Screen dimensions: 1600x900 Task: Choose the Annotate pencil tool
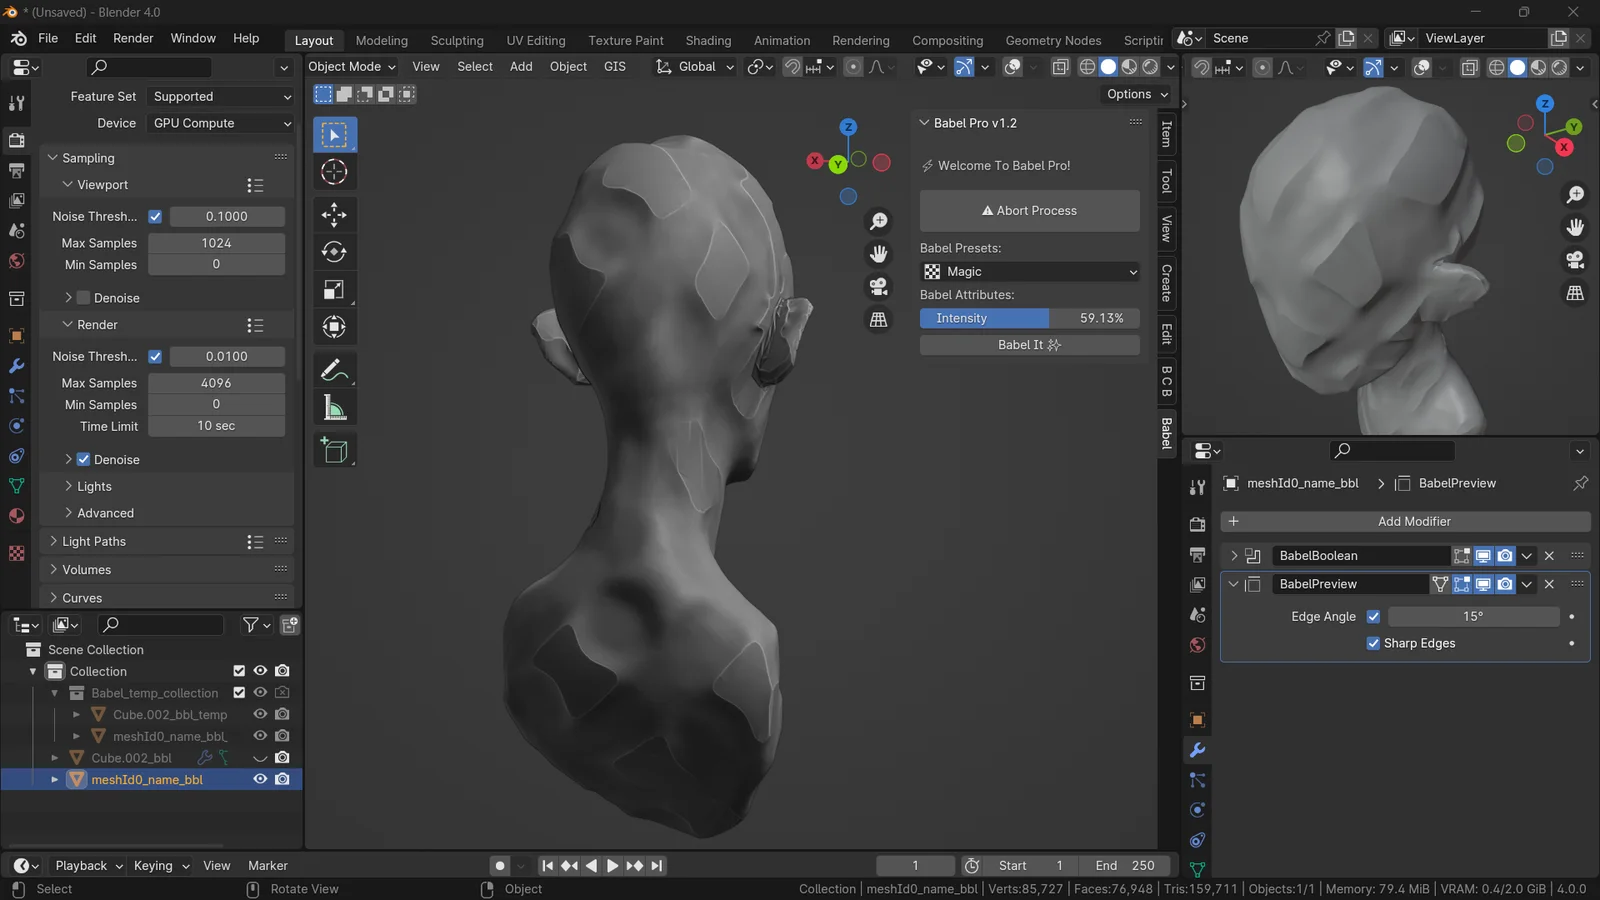click(x=334, y=370)
